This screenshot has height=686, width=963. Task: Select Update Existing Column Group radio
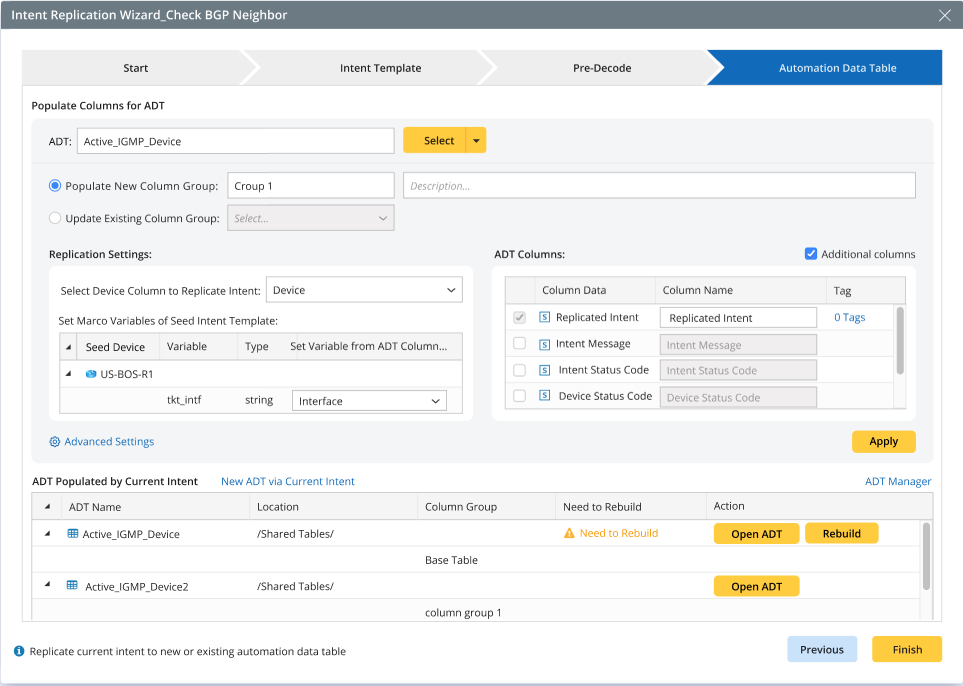(x=55, y=218)
